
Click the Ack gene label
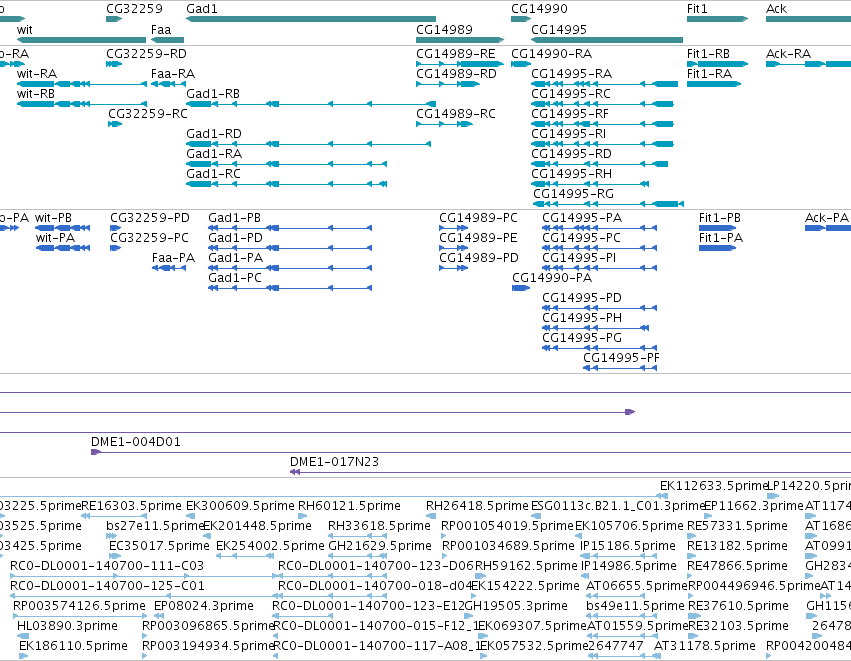776,9
